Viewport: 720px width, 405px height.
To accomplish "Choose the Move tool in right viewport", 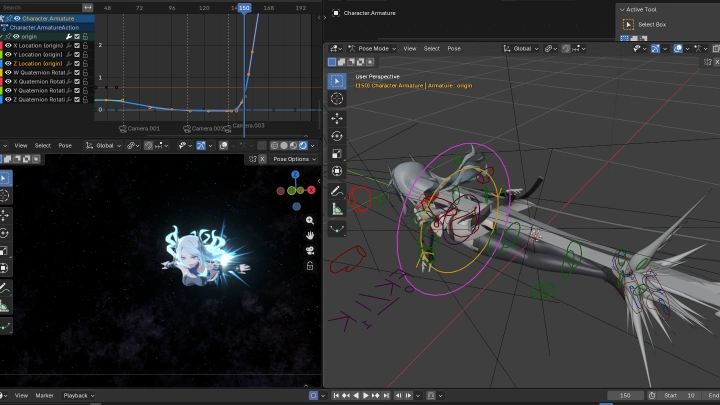I will point(337,118).
